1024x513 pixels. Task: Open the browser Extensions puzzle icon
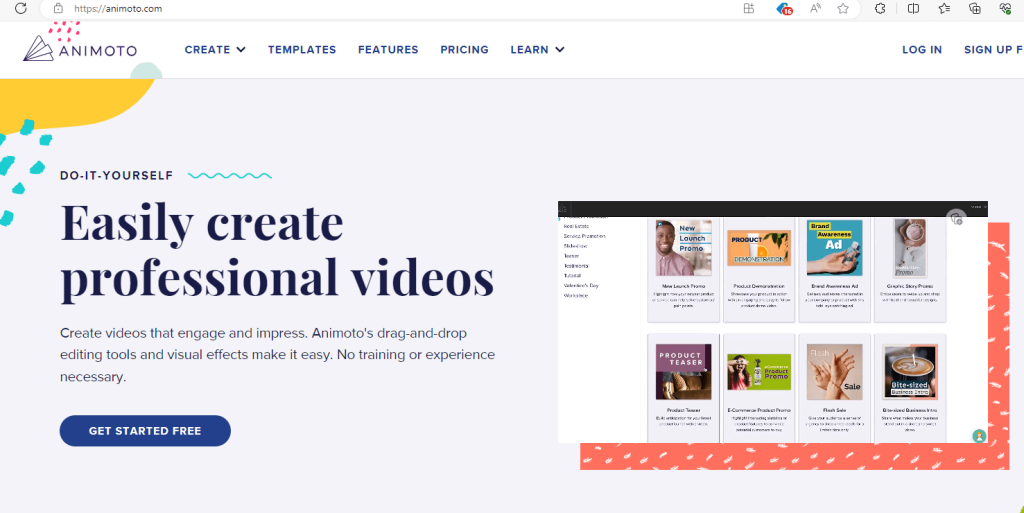pyautogui.click(x=880, y=8)
